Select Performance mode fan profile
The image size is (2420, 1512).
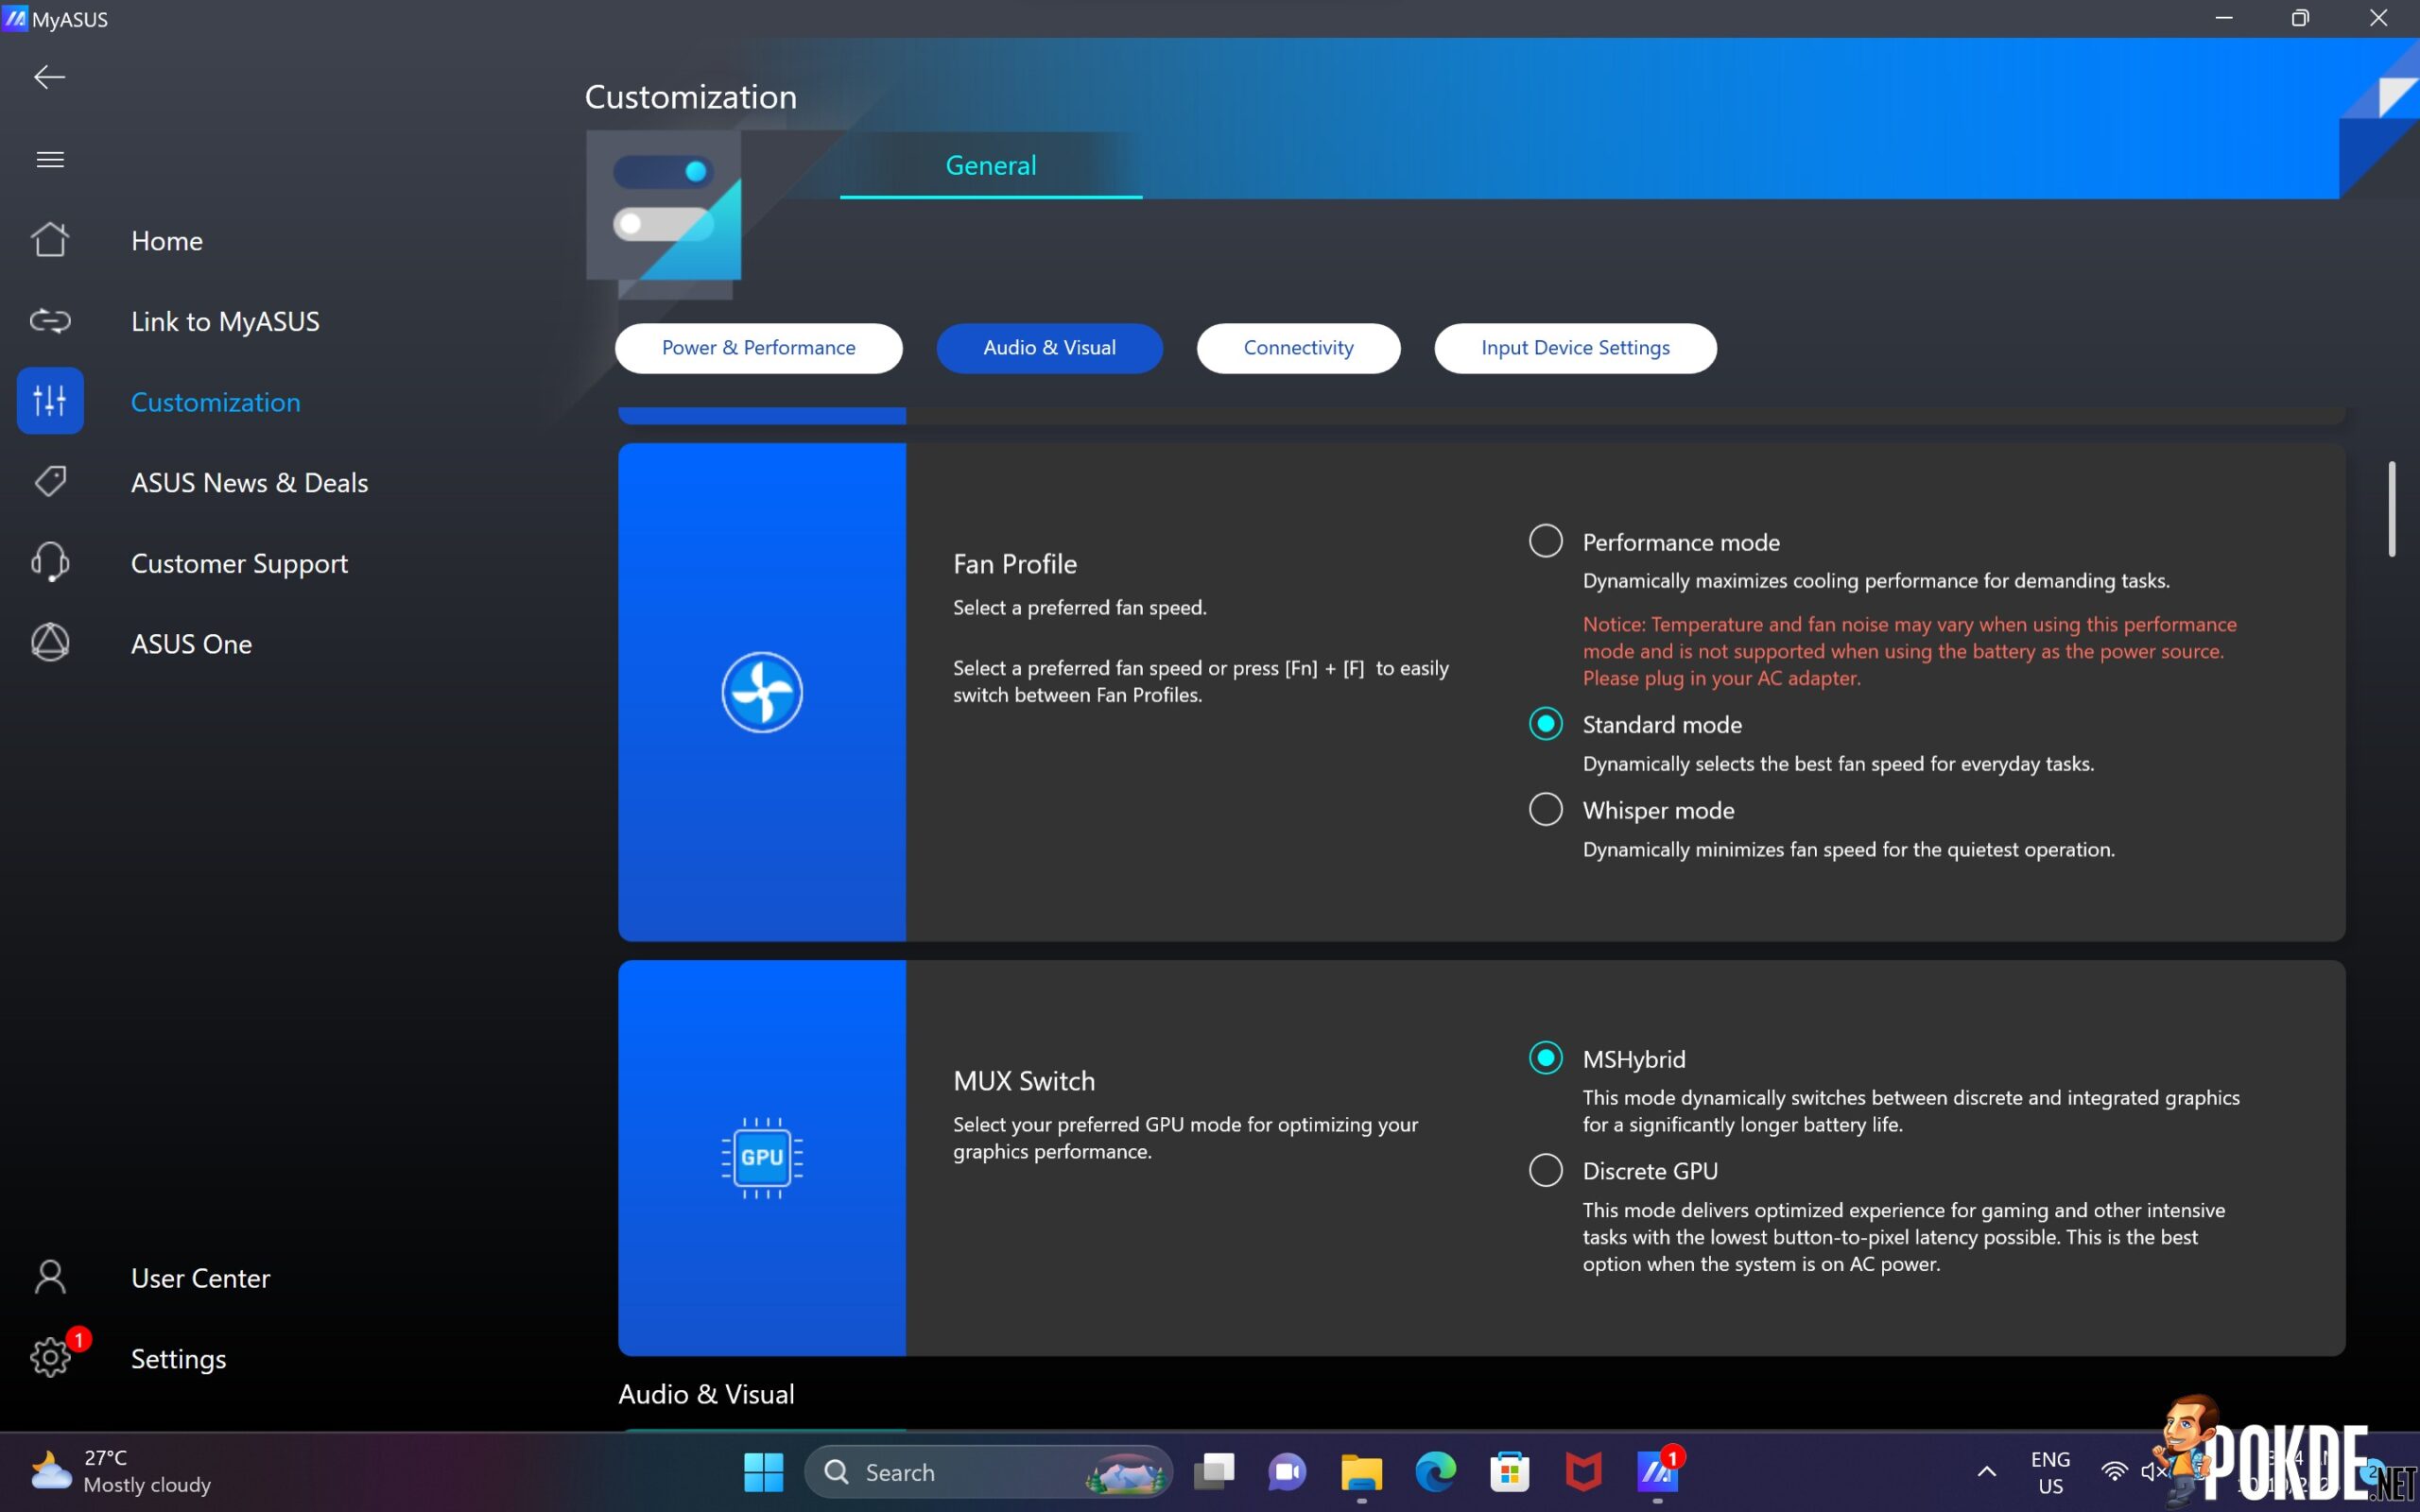pos(1546,541)
